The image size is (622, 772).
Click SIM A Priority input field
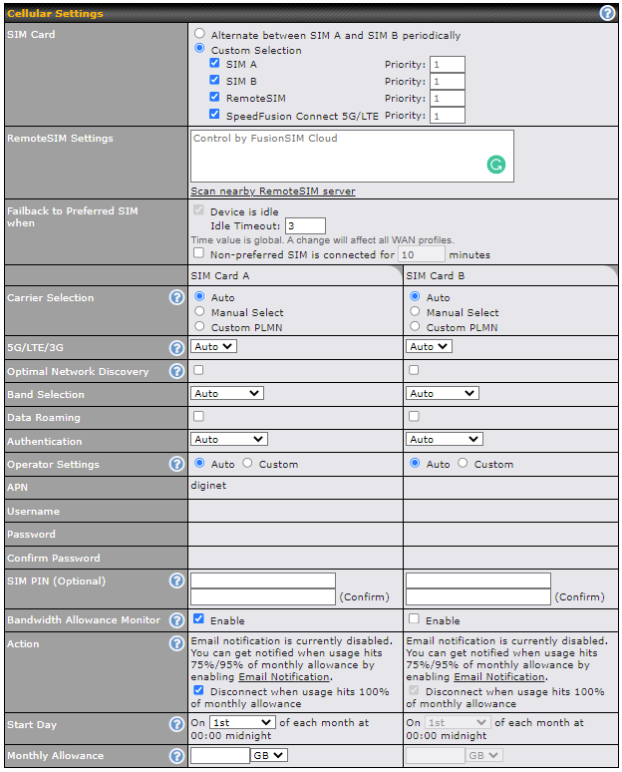(447, 64)
